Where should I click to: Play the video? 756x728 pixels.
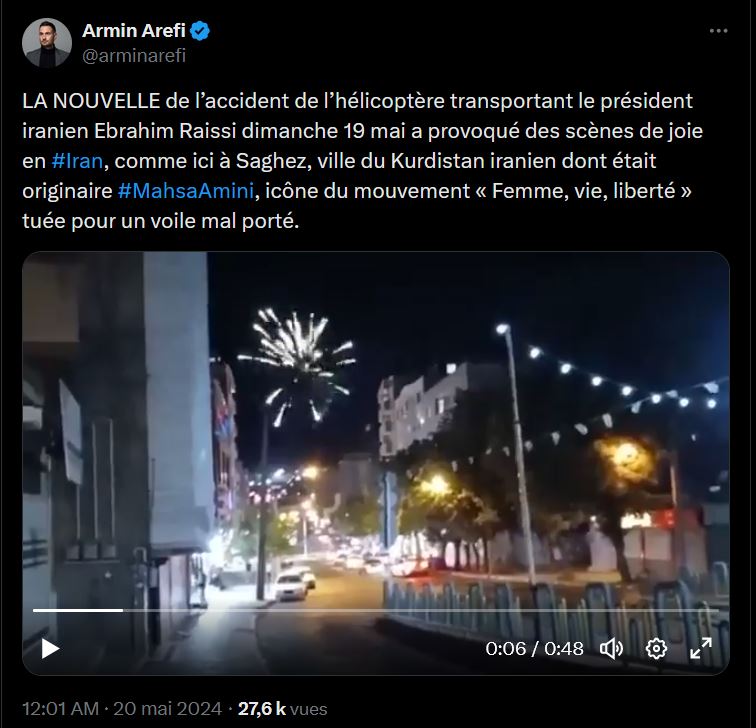pos(50,648)
